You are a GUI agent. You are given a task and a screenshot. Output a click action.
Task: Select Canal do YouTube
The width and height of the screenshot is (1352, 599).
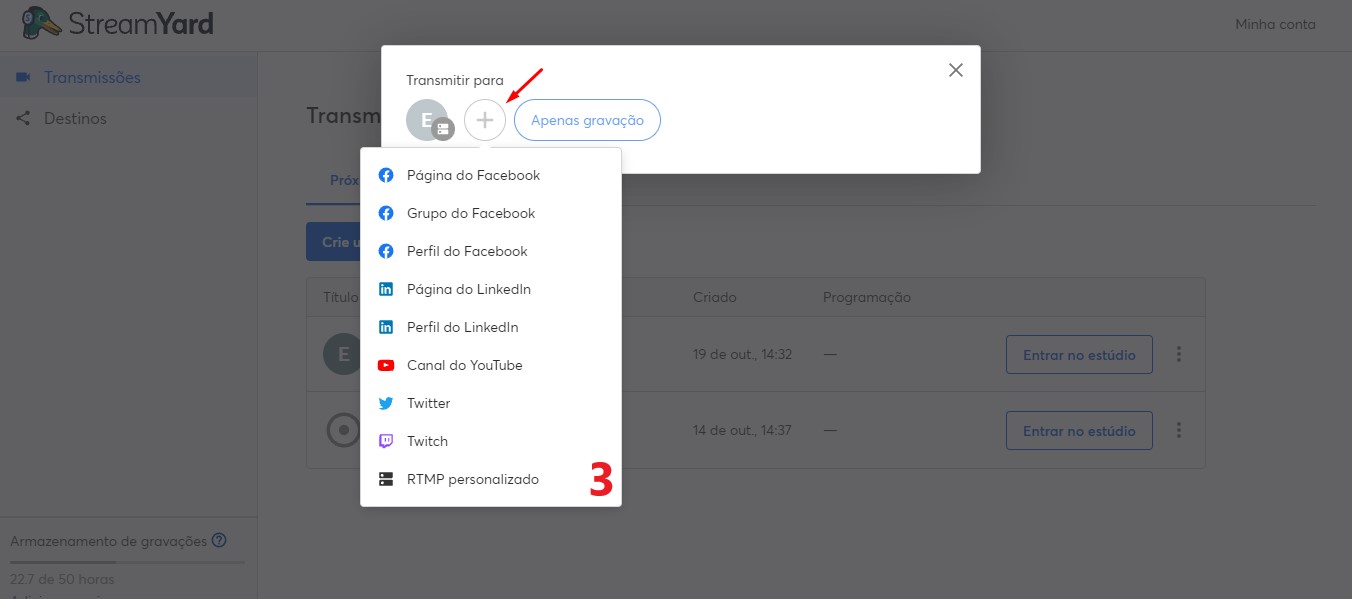(x=491, y=366)
